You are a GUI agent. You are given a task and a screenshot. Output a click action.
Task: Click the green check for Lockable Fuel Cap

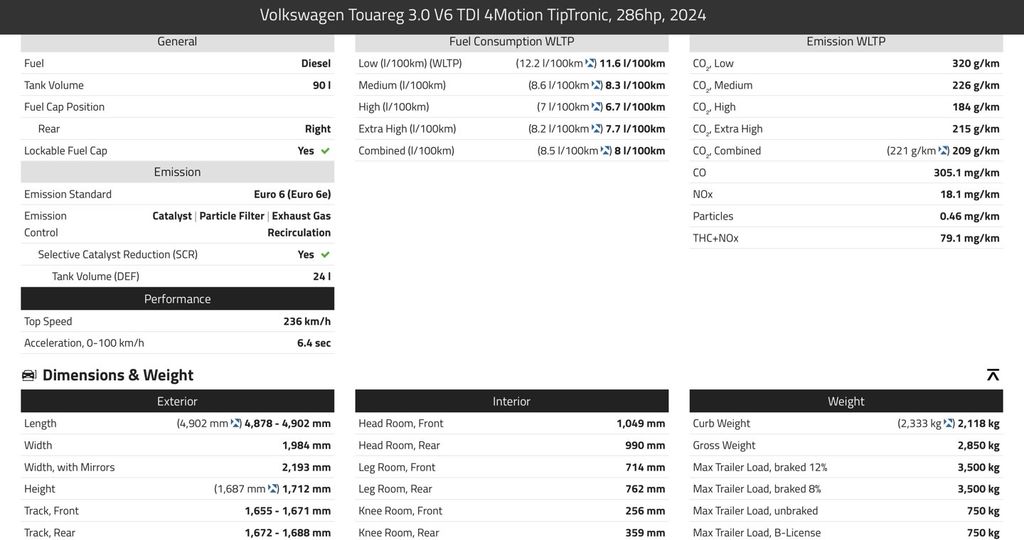tap(325, 151)
